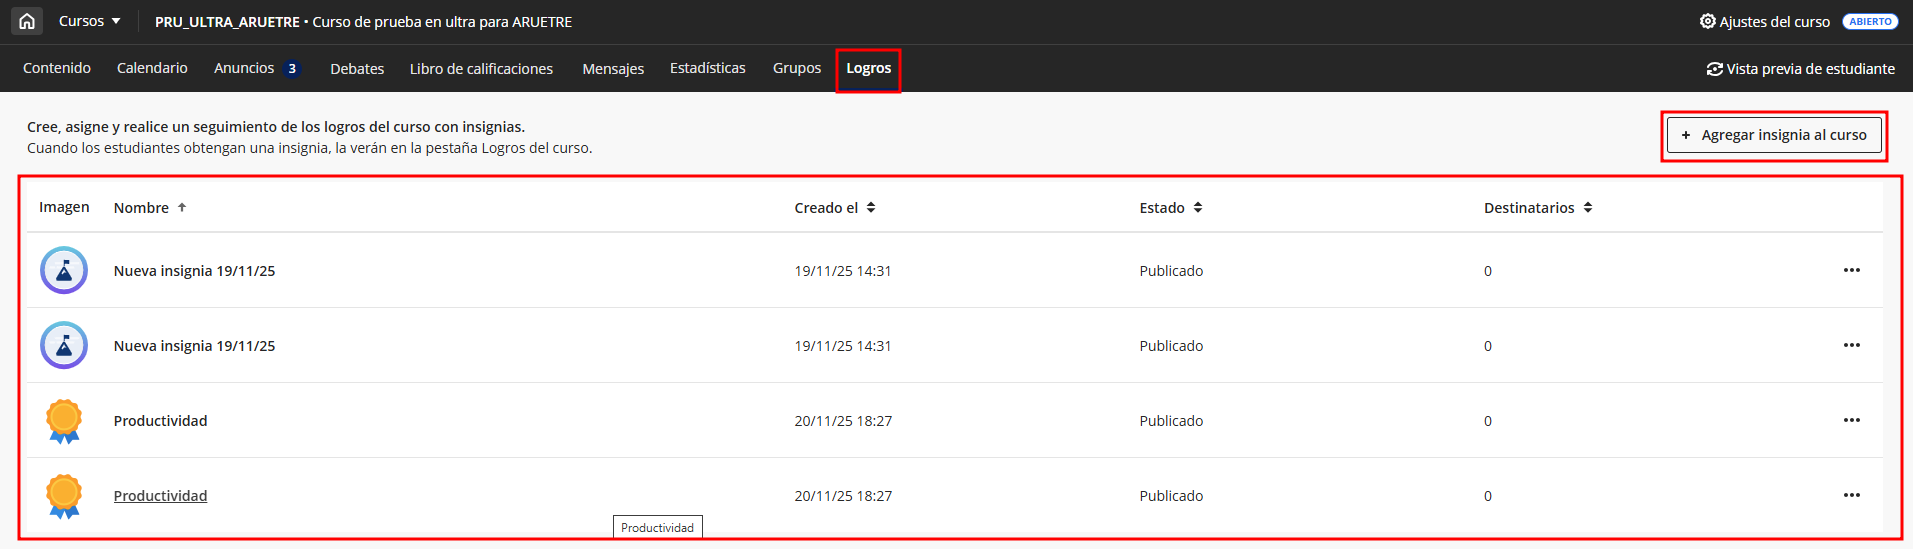Expand the Cursos dropdown menu

click(89, 21)
